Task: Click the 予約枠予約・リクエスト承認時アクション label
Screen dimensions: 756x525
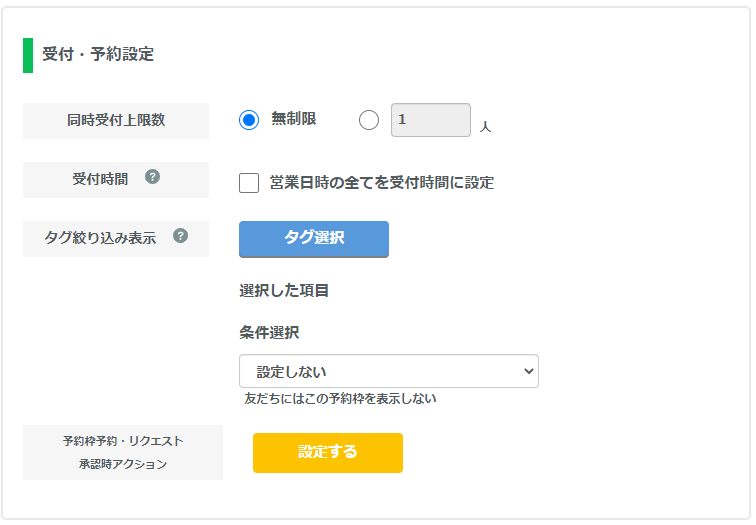Action: (x=123, y=453)
